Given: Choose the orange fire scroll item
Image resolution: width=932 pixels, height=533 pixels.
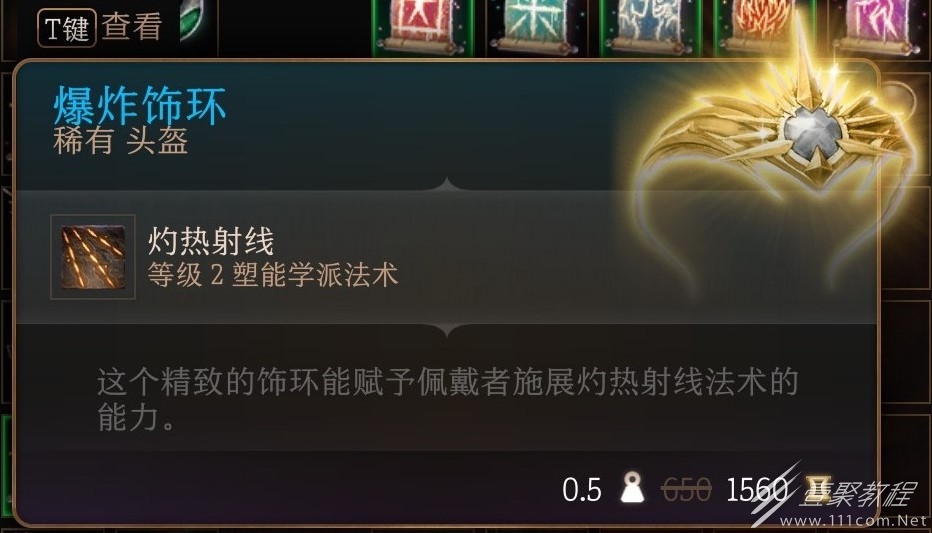Looking at the screenshot, I should coord(764,27).
